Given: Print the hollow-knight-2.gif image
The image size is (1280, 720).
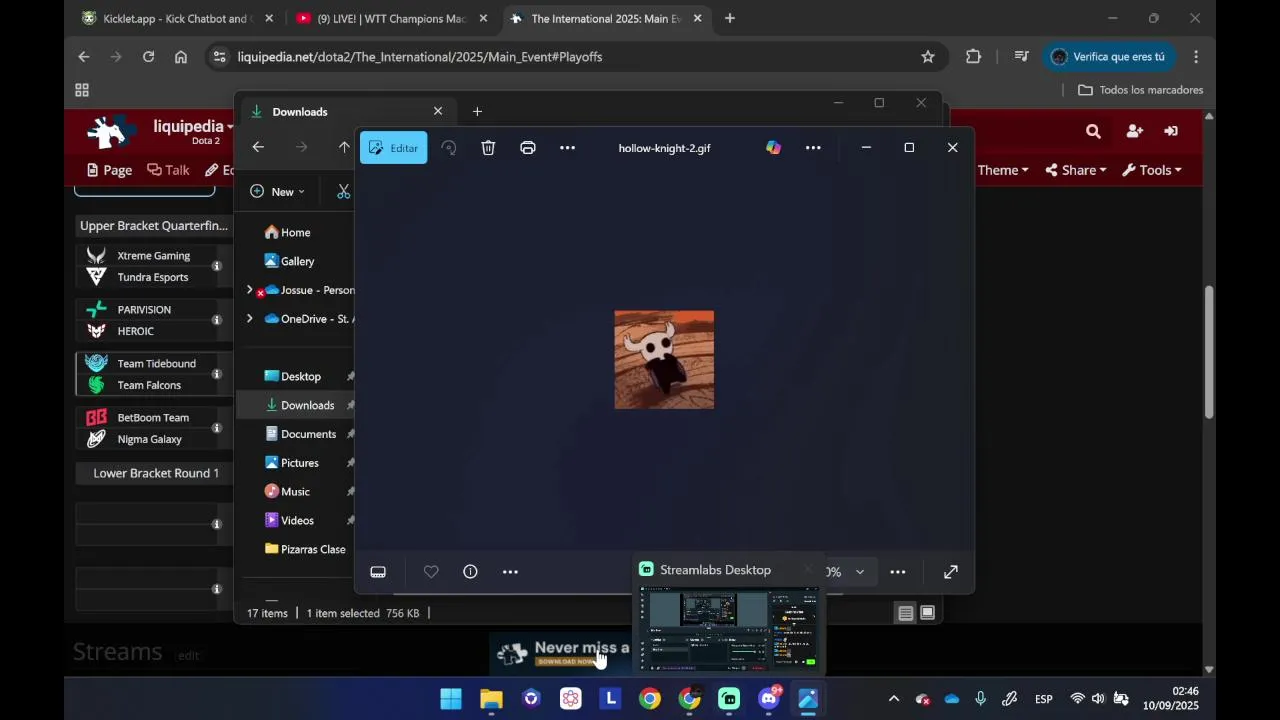Looking at the screenshot, I should 528,148.
